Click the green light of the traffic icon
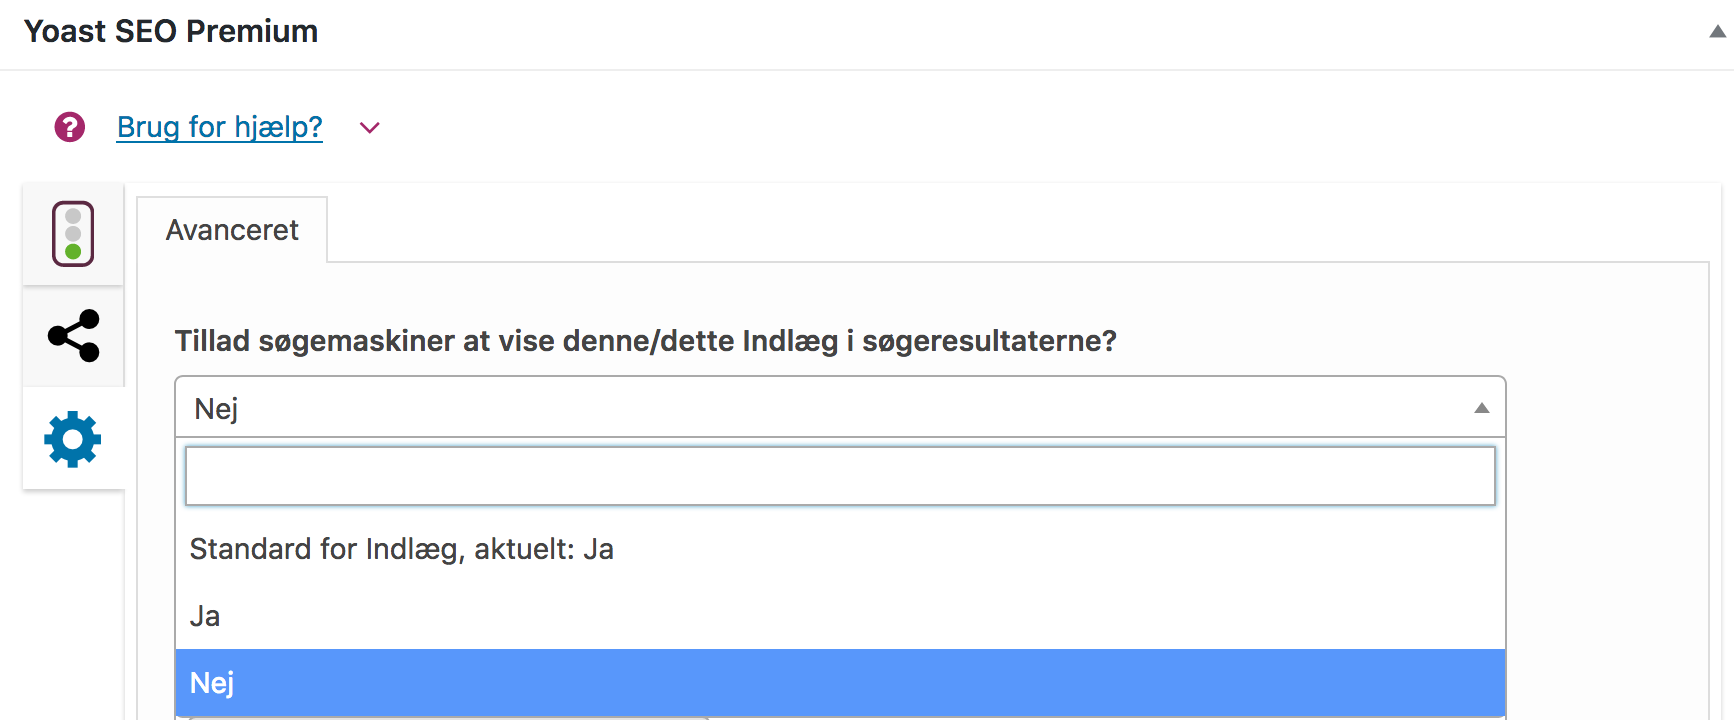The image size is (1734, 720). [x=73, y=251]
